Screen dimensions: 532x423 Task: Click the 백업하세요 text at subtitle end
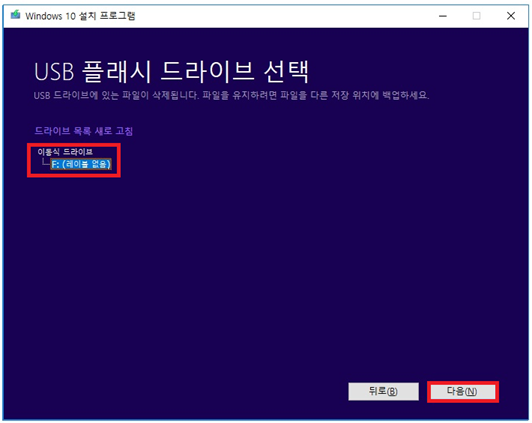tap(406, 95)
